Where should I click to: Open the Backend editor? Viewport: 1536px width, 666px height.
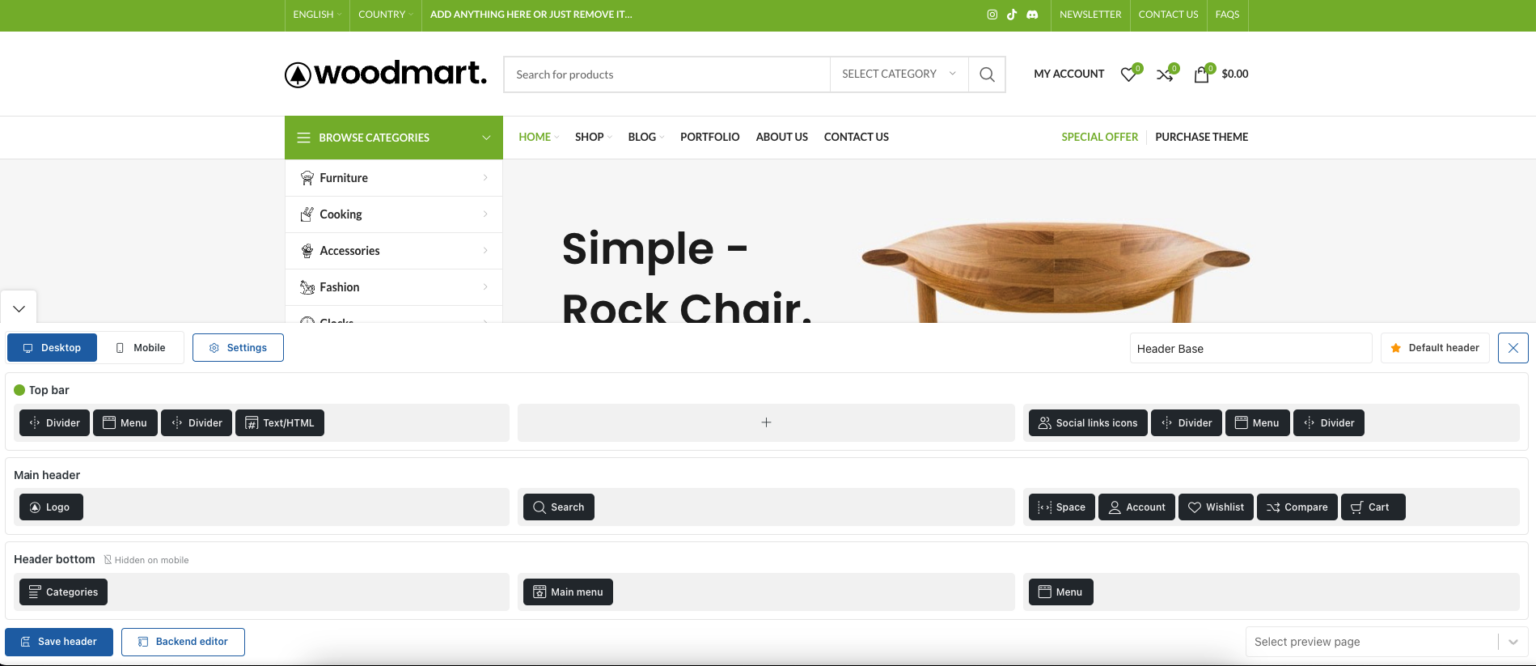click(x=183, y=641)
